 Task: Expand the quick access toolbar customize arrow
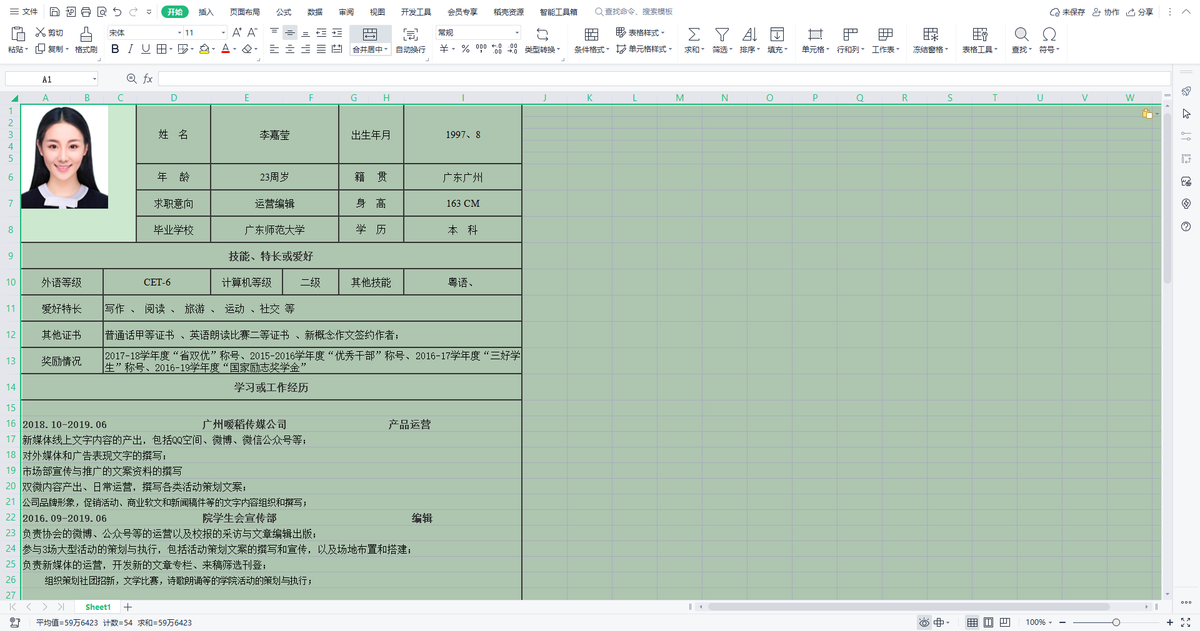tap(149, 12)
